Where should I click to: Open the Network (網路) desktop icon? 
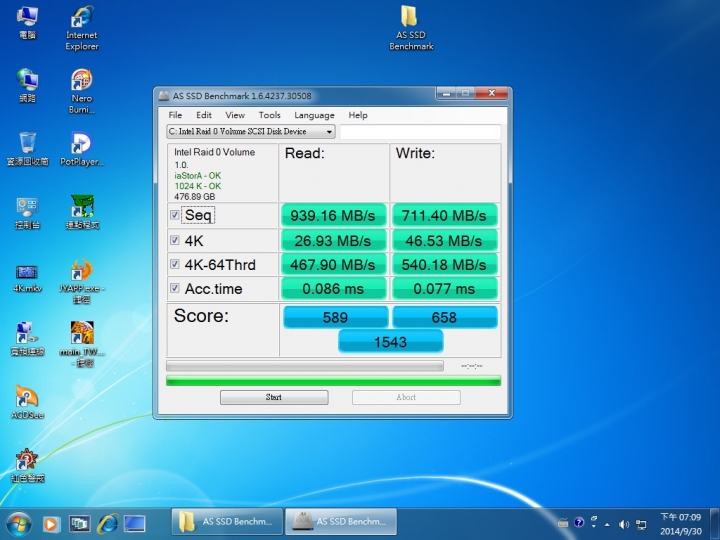pyautogui.click(x=27, y=85)
